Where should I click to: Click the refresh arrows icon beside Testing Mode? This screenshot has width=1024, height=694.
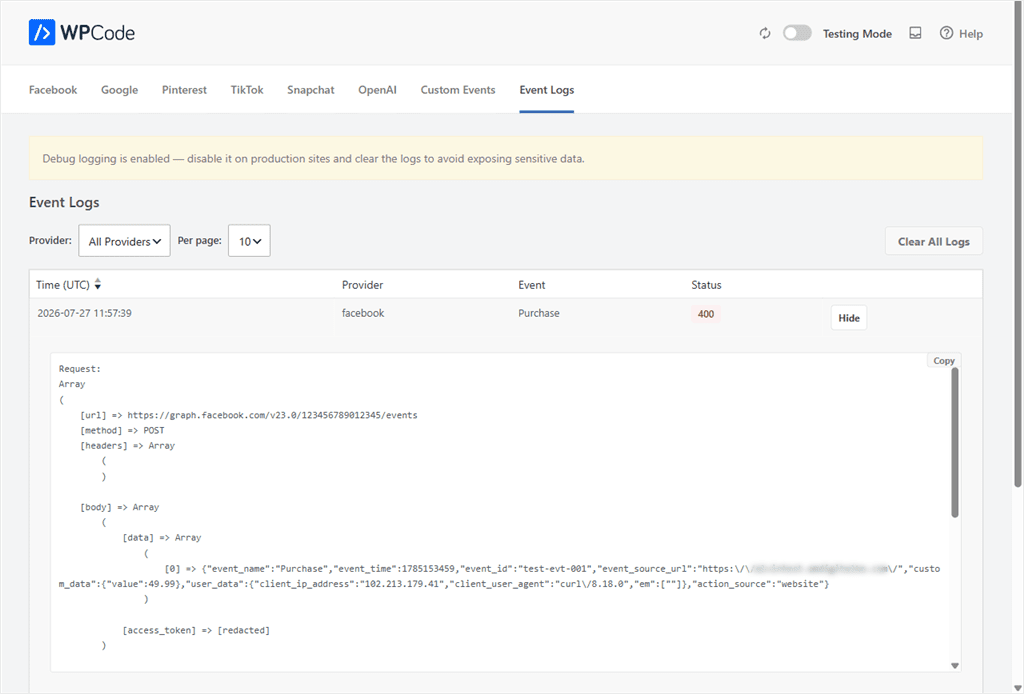(x=765, y=33)
